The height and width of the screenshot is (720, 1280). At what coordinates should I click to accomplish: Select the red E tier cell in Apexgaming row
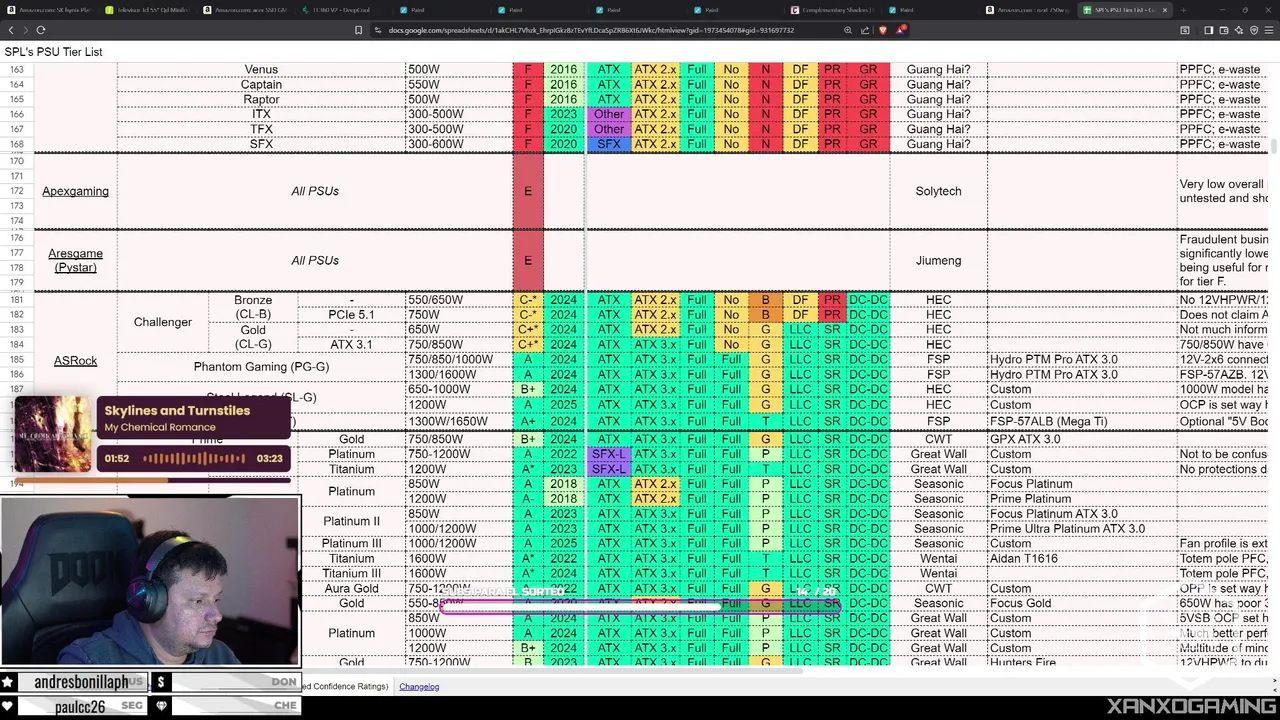coord(528,191)
